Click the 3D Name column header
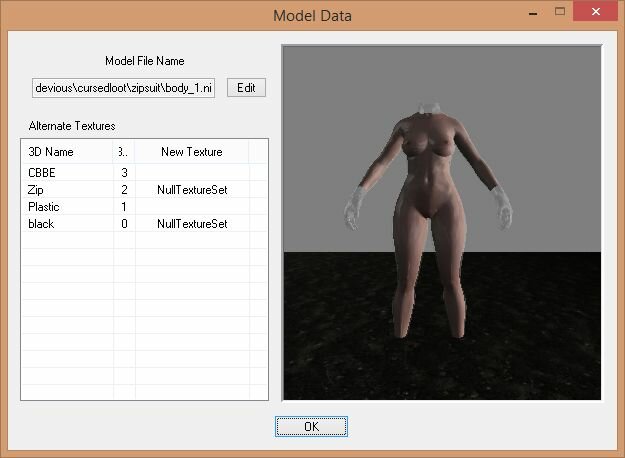 [67, 151]
